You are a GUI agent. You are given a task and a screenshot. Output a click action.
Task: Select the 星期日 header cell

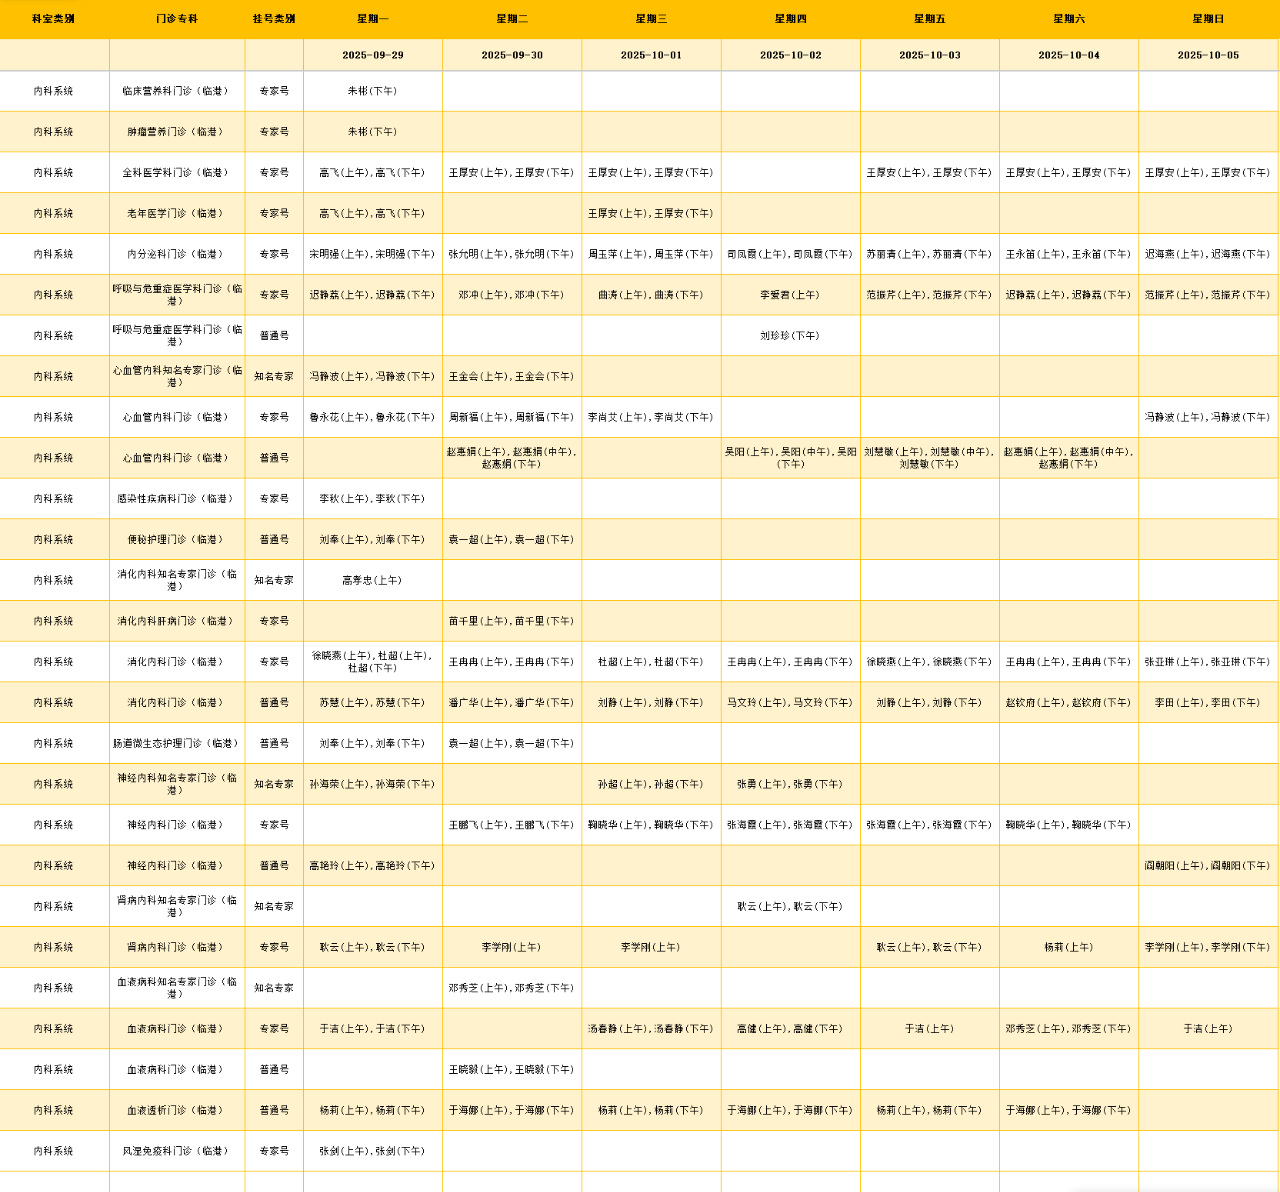click(x=1208, y=19)
